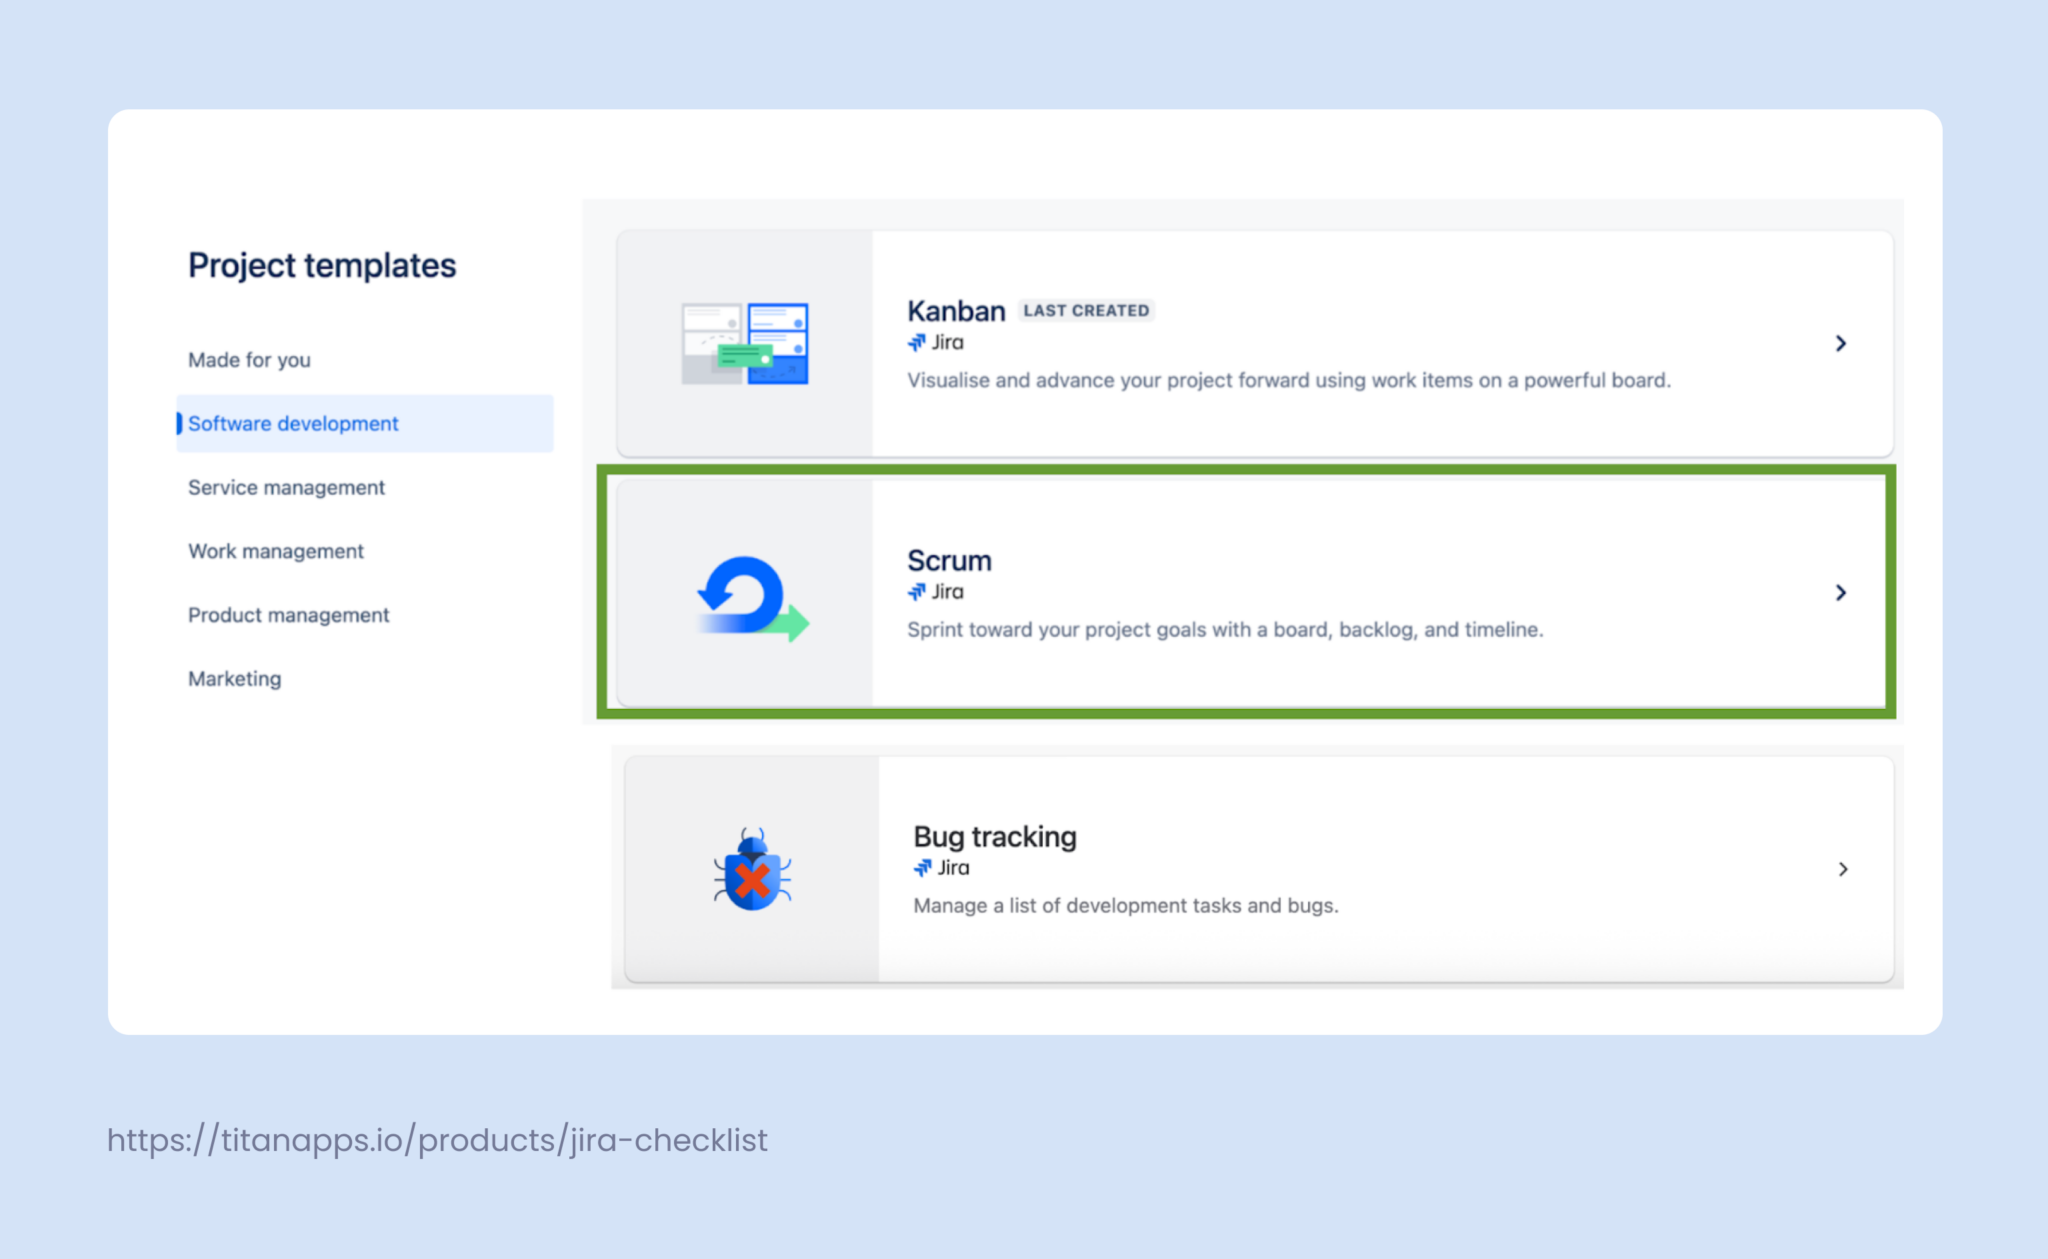
Task: Open the titanapps.io jira-checklist link
Action: pyautogui.click(x=437, y=1139)
